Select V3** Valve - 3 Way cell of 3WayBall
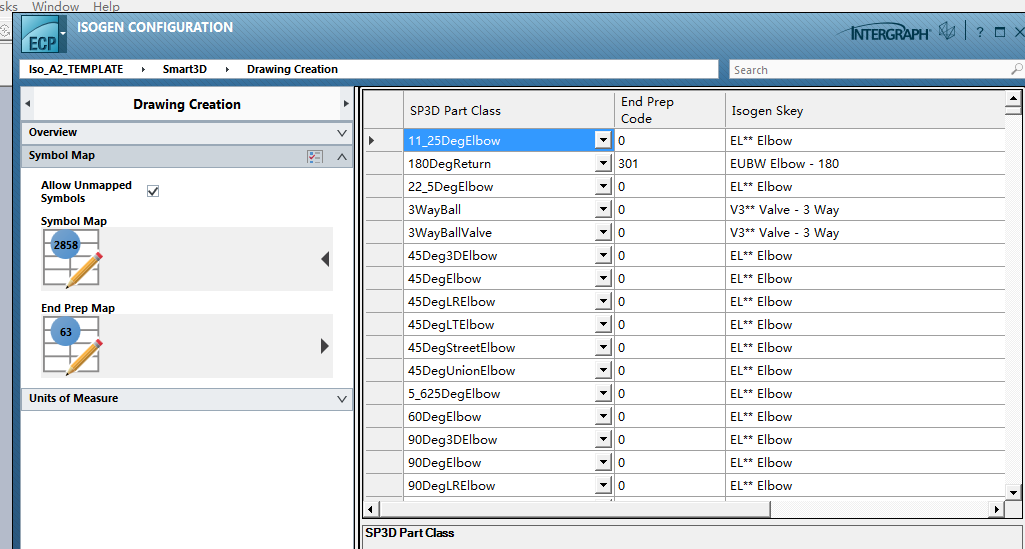The height and width of the screenshot is (549, 1025). 865,210
